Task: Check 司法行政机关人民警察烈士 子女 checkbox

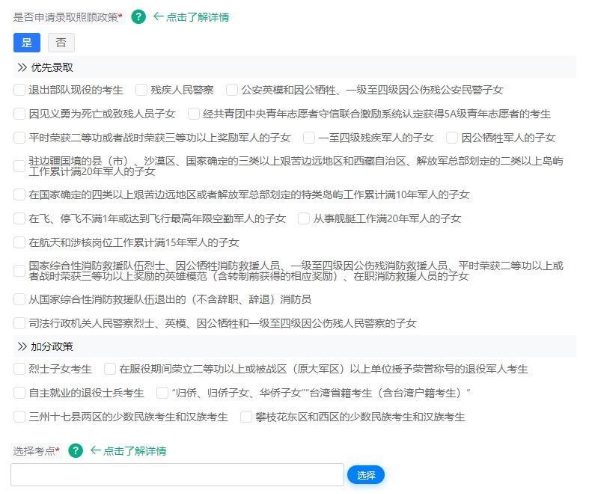Action: [x=19, y=323]
